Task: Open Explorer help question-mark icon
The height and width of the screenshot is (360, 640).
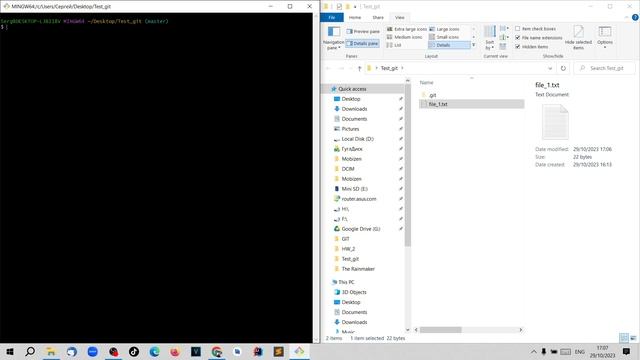Action: pos(635,17)
